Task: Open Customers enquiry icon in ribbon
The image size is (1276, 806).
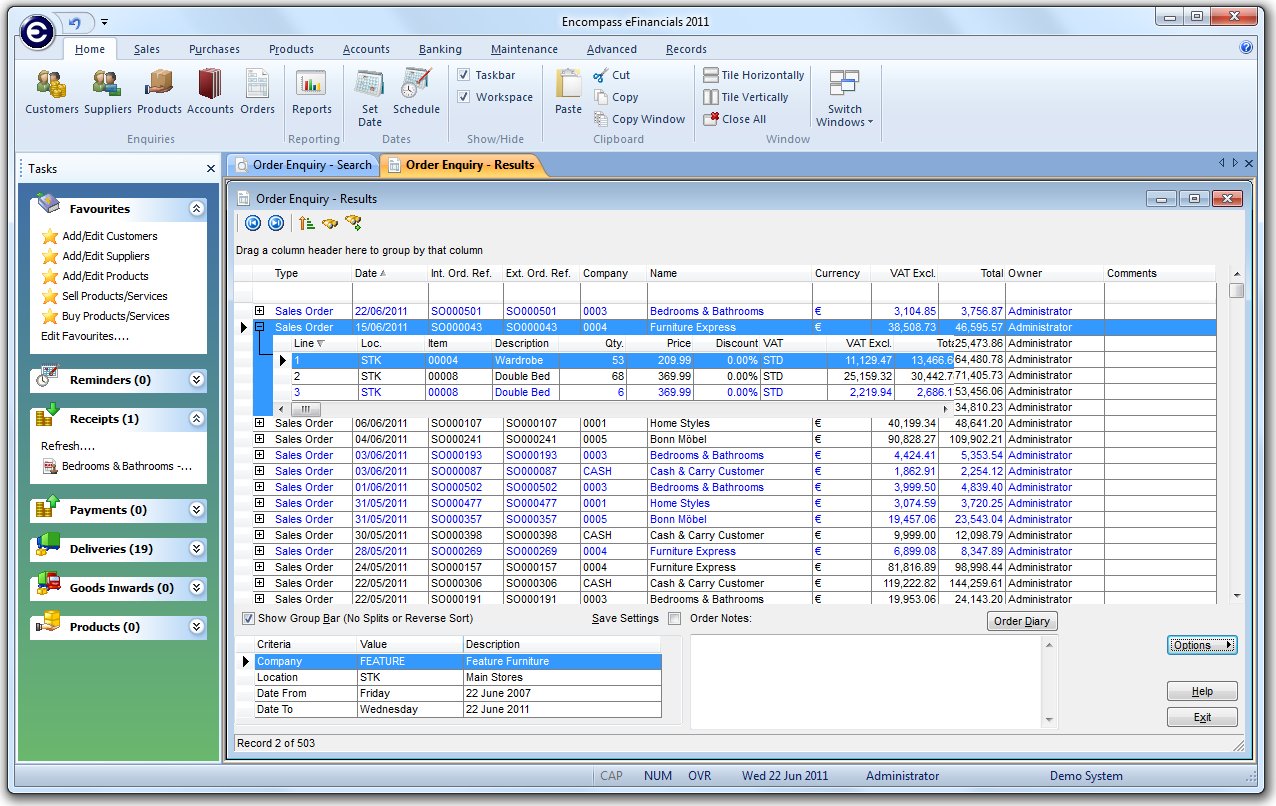Action: click(x=51, y=92)
